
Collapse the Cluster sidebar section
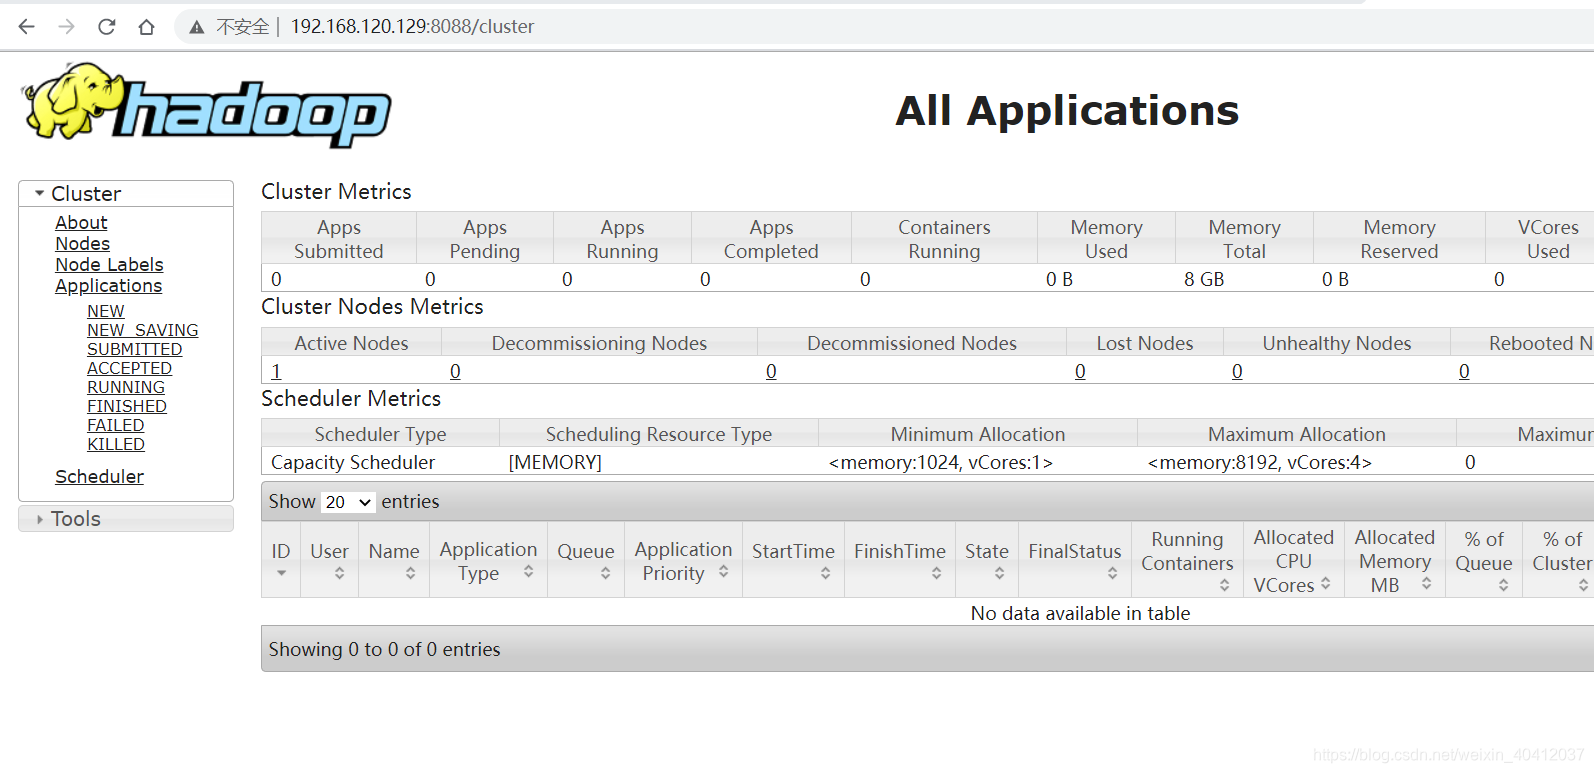click(126, 194)
